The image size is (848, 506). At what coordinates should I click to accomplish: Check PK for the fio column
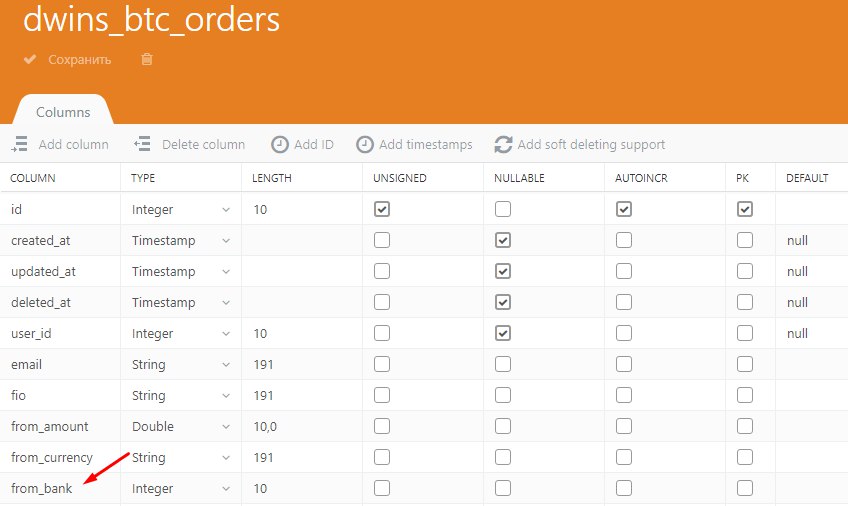tap(745, 395)
